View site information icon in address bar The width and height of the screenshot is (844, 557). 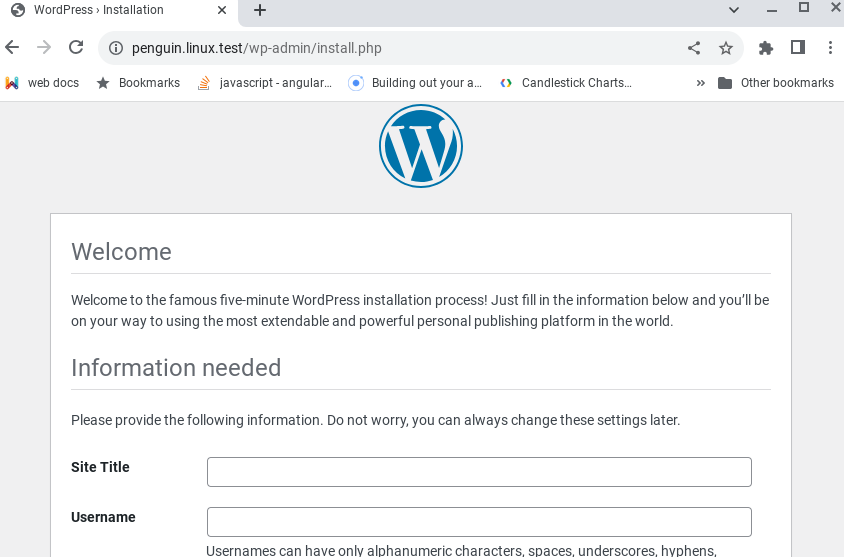coord(115,48)
